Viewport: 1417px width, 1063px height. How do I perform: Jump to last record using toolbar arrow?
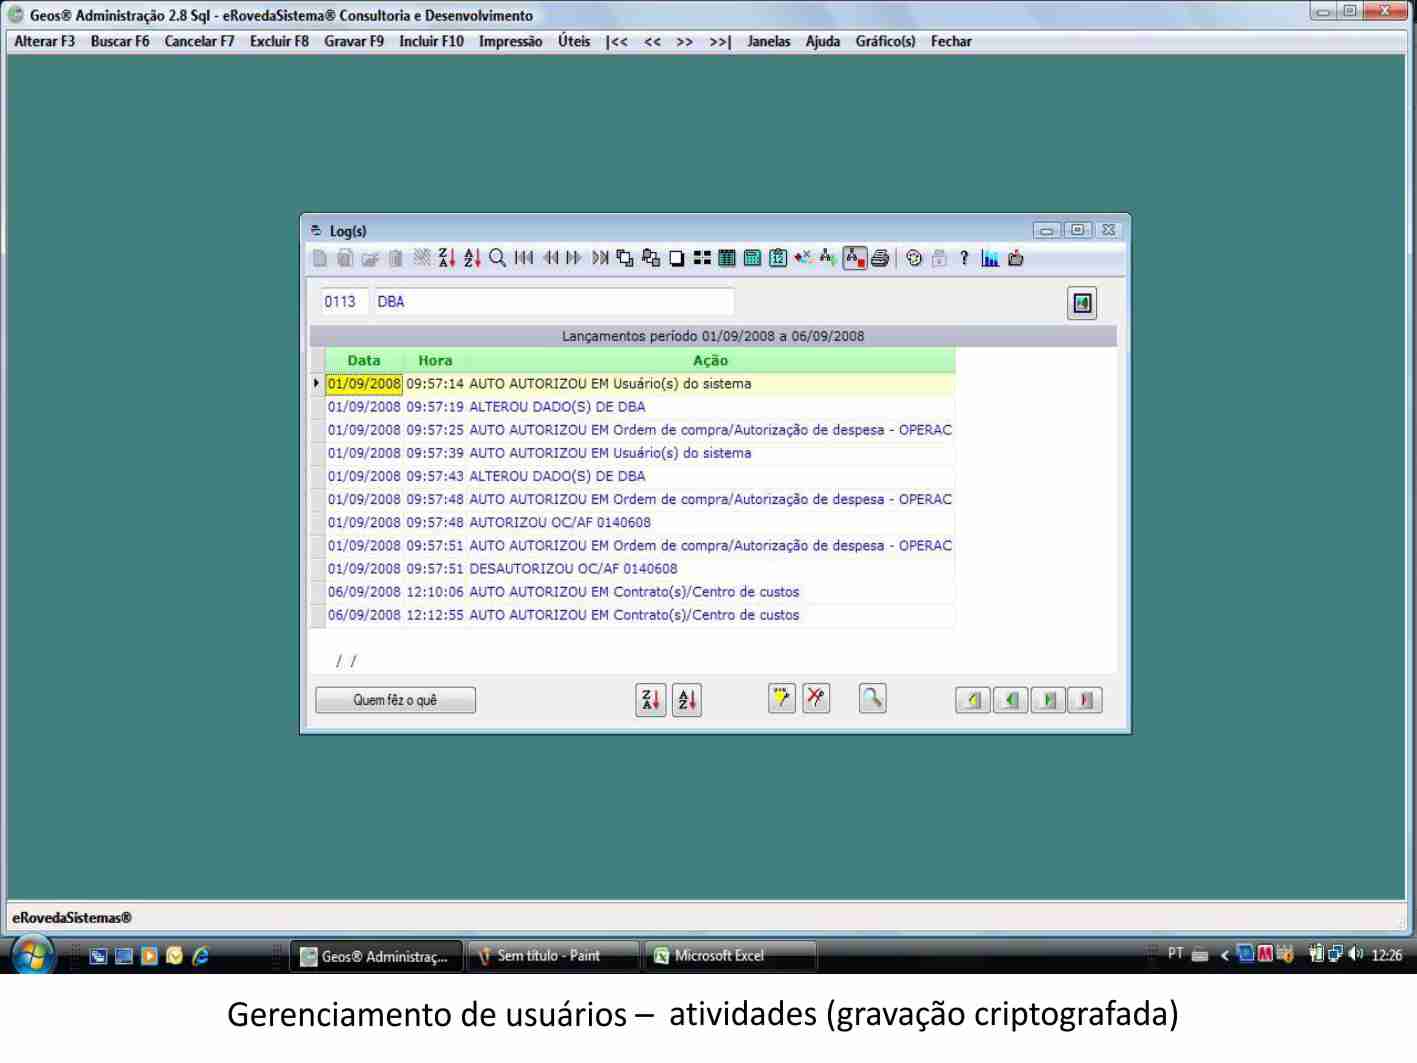(600, 258)
